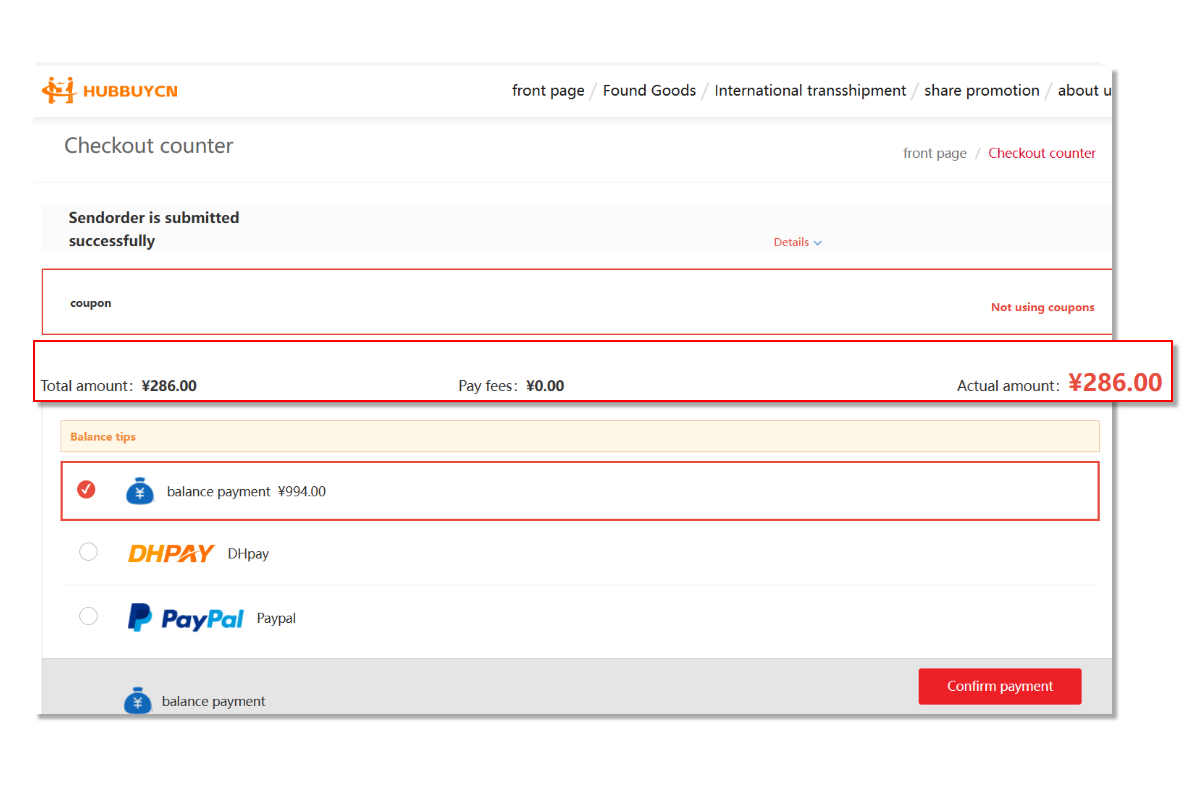Click the Balance tips notice bar
This screenshot has height=797, width=1203.
(x=579, y=436)
